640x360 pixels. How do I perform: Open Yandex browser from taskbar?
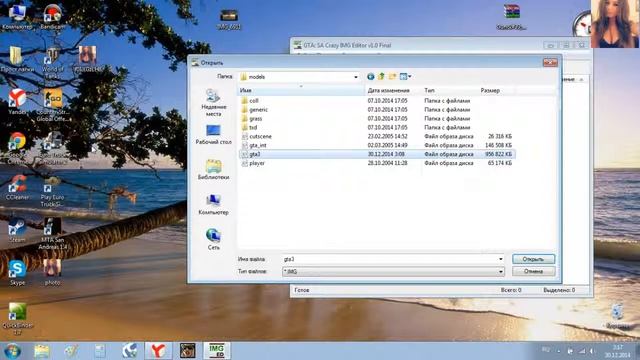click(158, 351)
